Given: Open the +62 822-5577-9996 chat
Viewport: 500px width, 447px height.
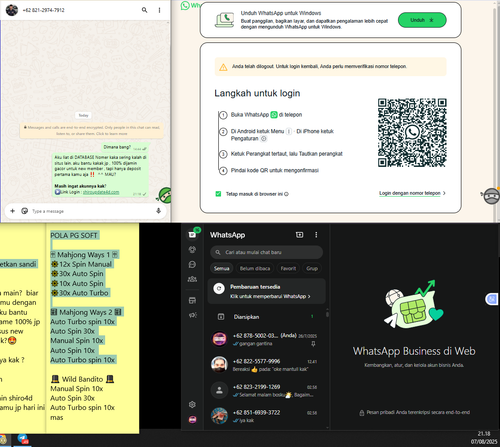Looking at the screenshot, I should pos(266,365).
